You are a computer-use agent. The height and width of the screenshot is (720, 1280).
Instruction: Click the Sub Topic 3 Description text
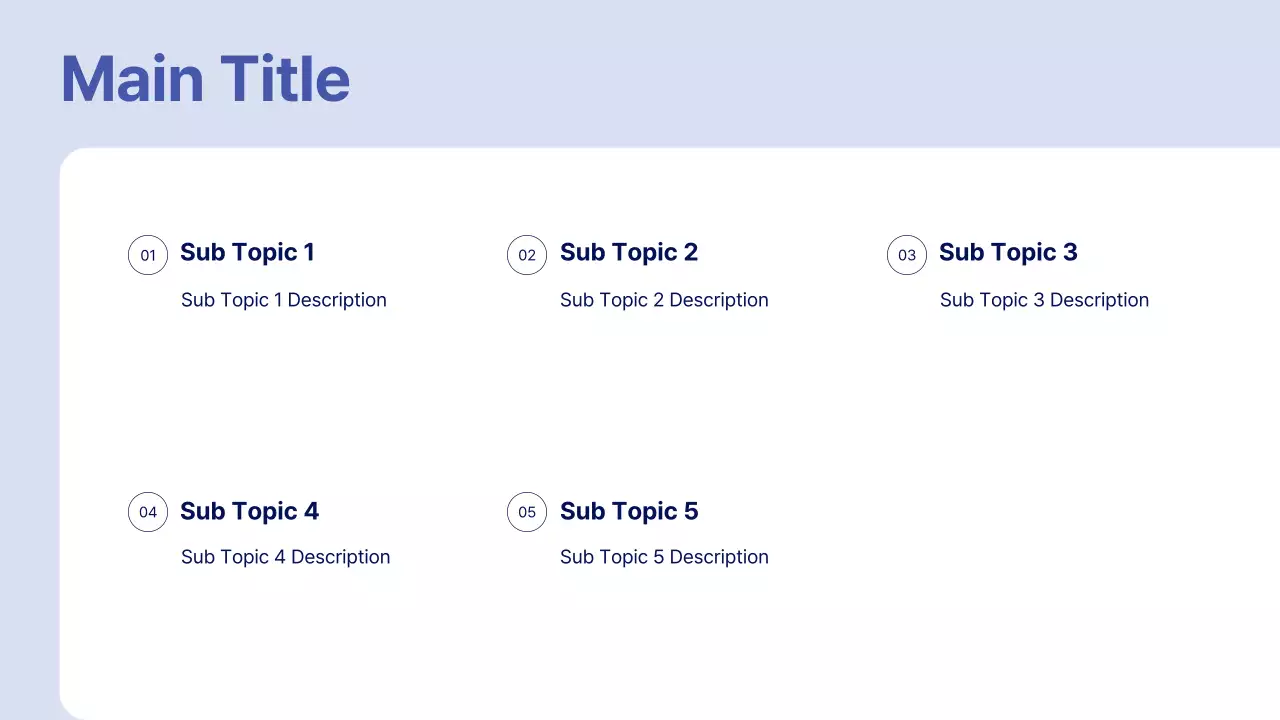point(1044,300)
